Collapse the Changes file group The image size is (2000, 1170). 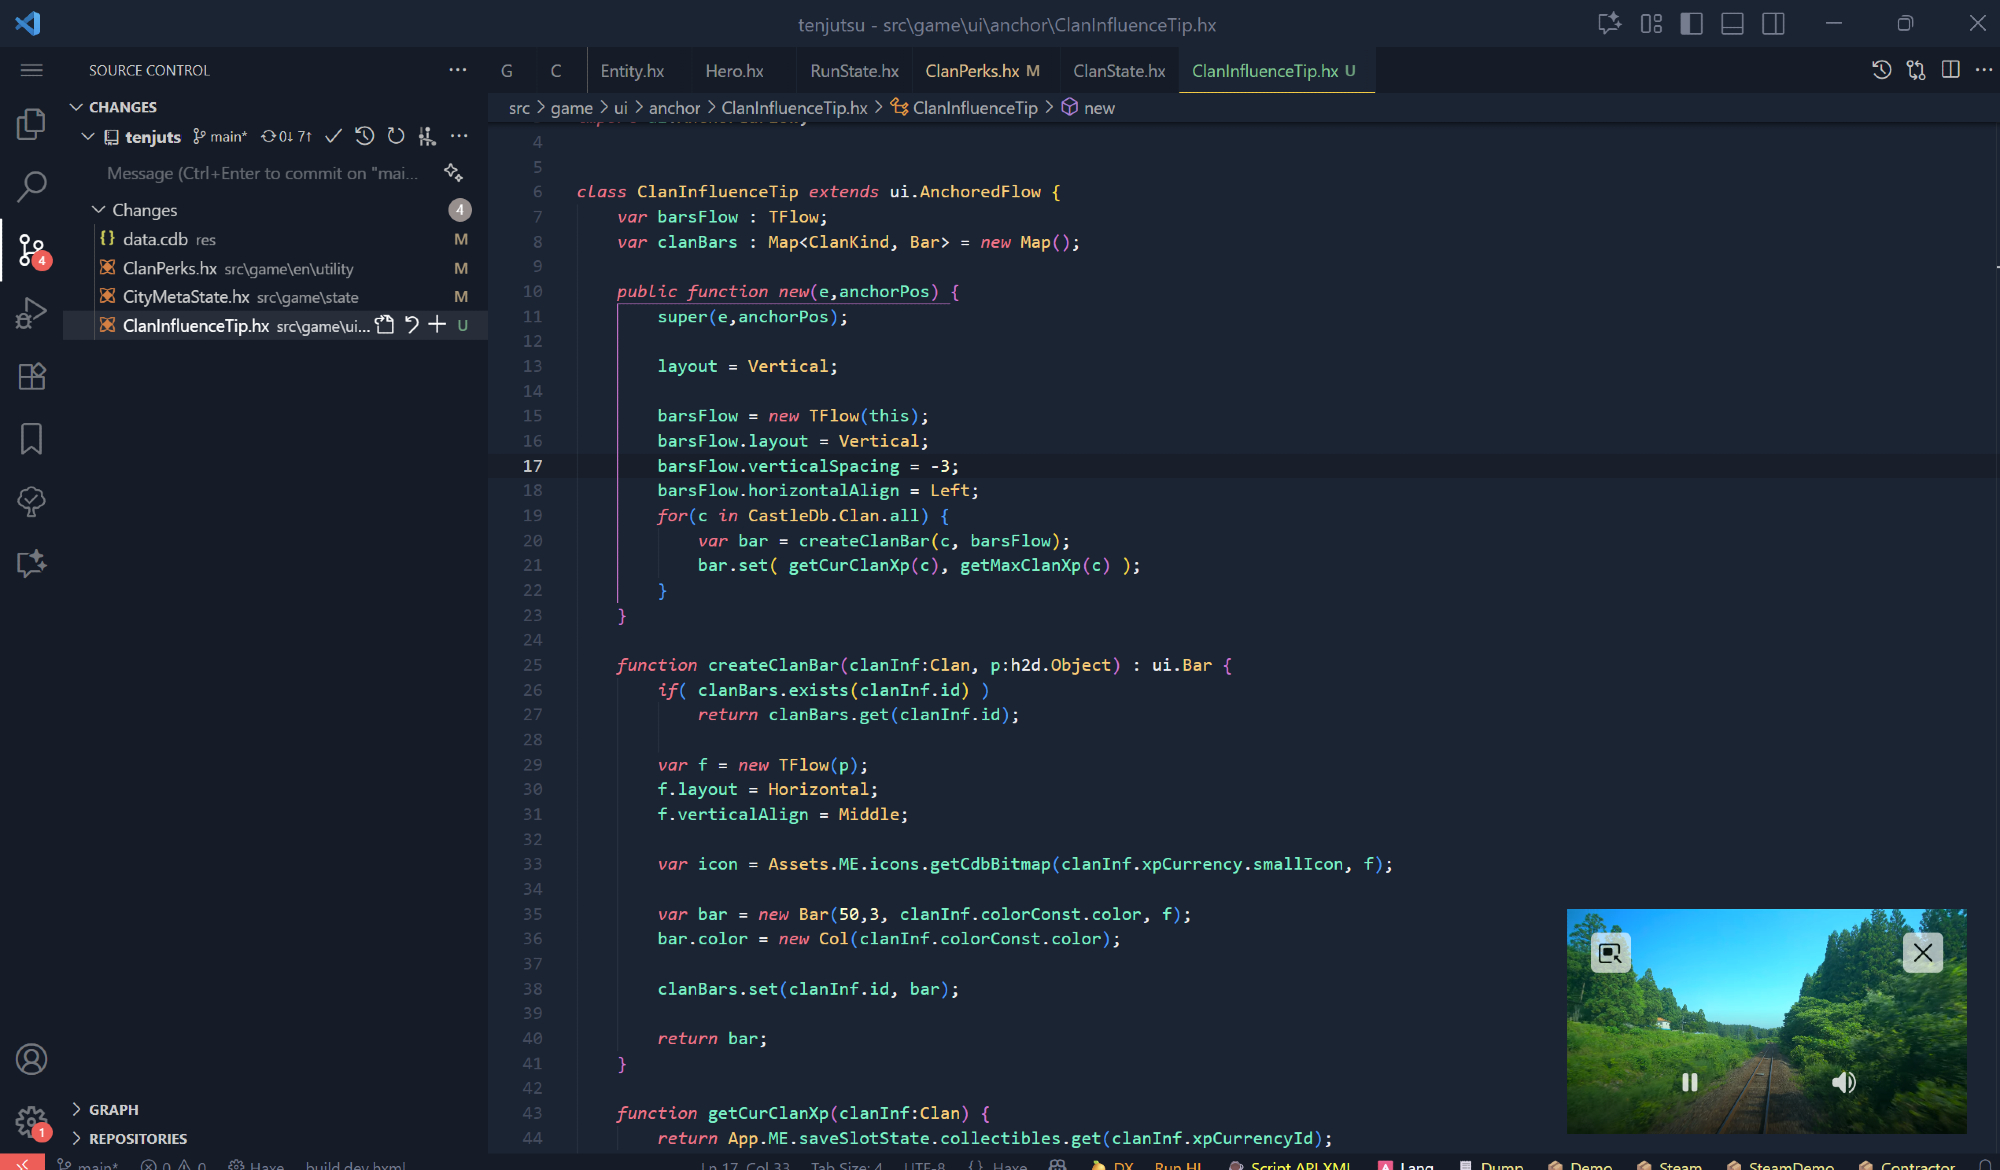click(98, 210)
